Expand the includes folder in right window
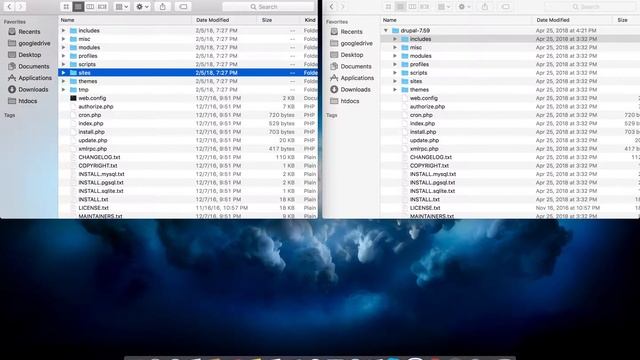Screen dimensions: 640x360 tap(395, 39)
